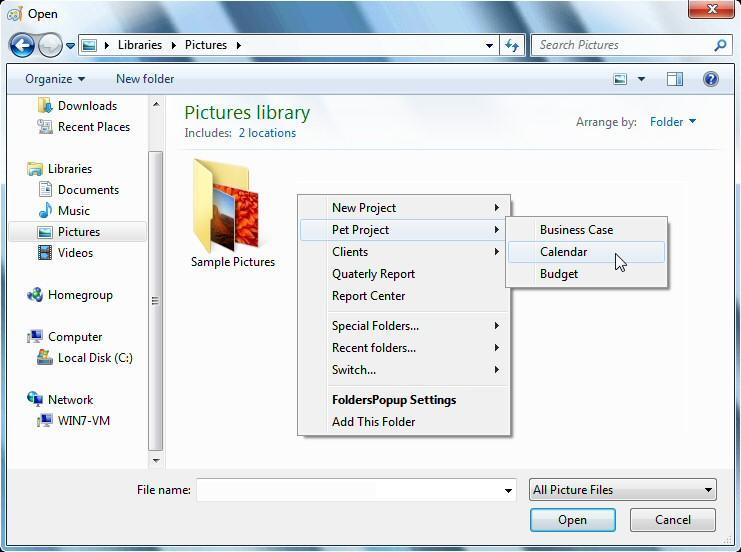Click the Cancel button
Viewport: 741px width, 552px height.
[672, 520]
